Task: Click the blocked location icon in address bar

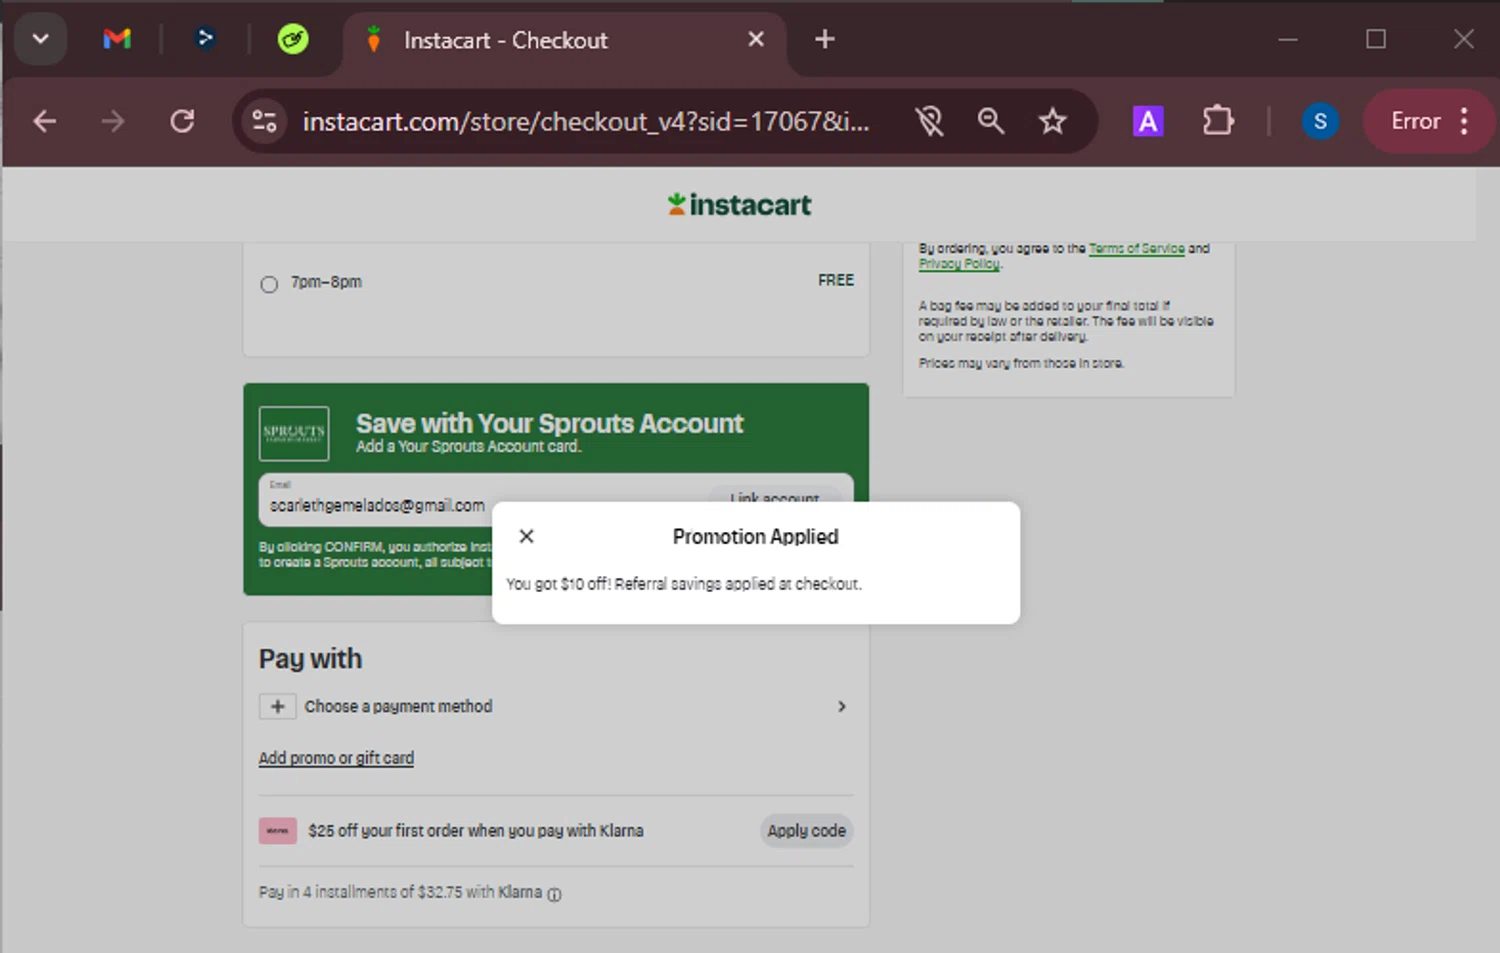Action: point(929,121)
